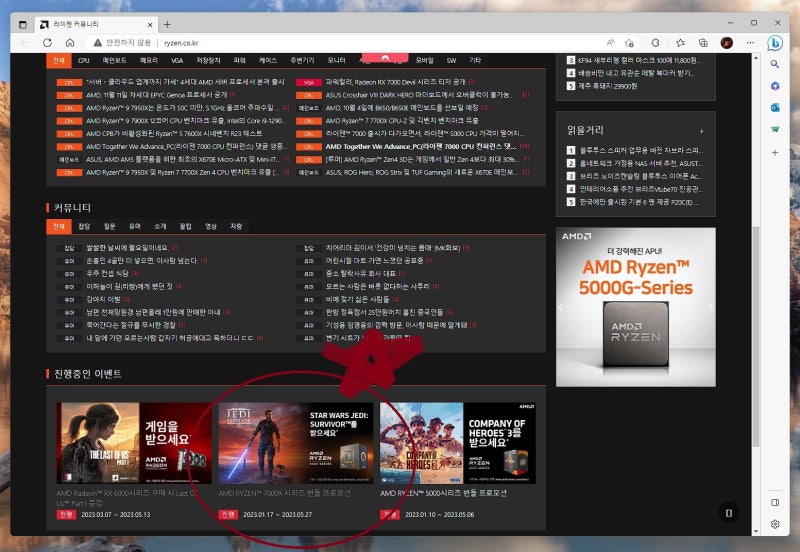Switch community list to 자랑 tab
Screen dimensions: 800x552
tap(236, 226)
